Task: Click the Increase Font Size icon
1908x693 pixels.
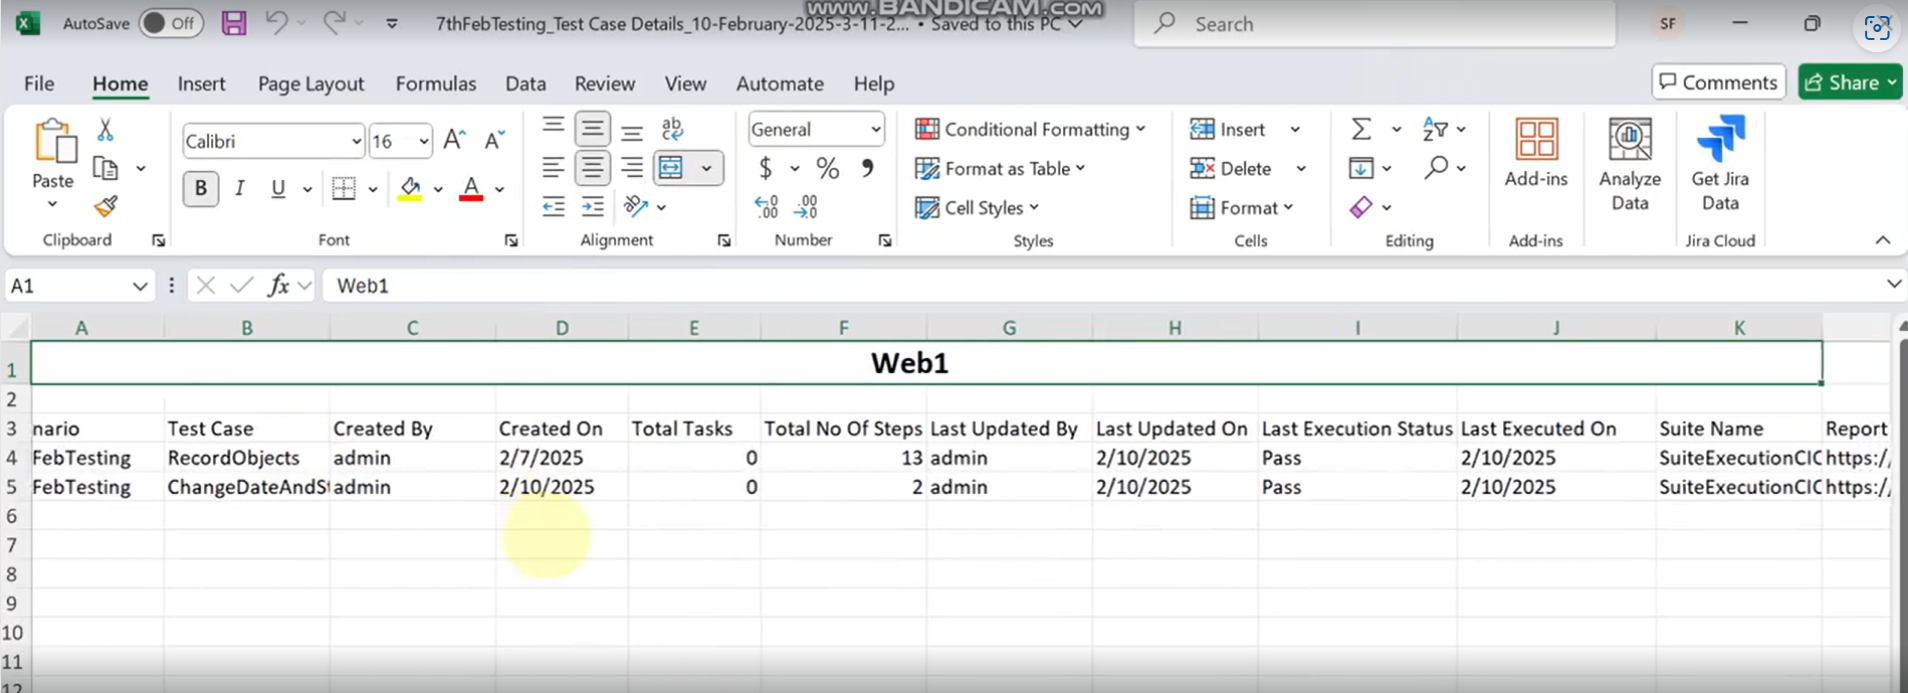Action: click(454, 140)
